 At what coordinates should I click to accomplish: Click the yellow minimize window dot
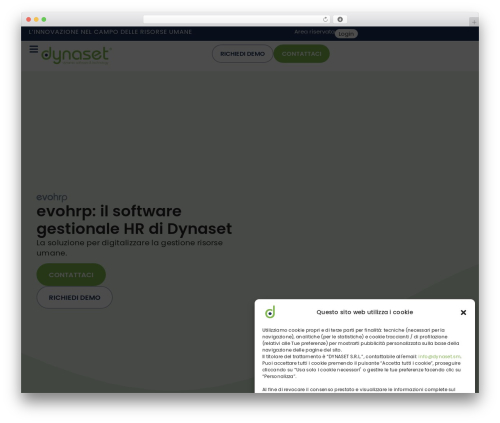[36, 19]
